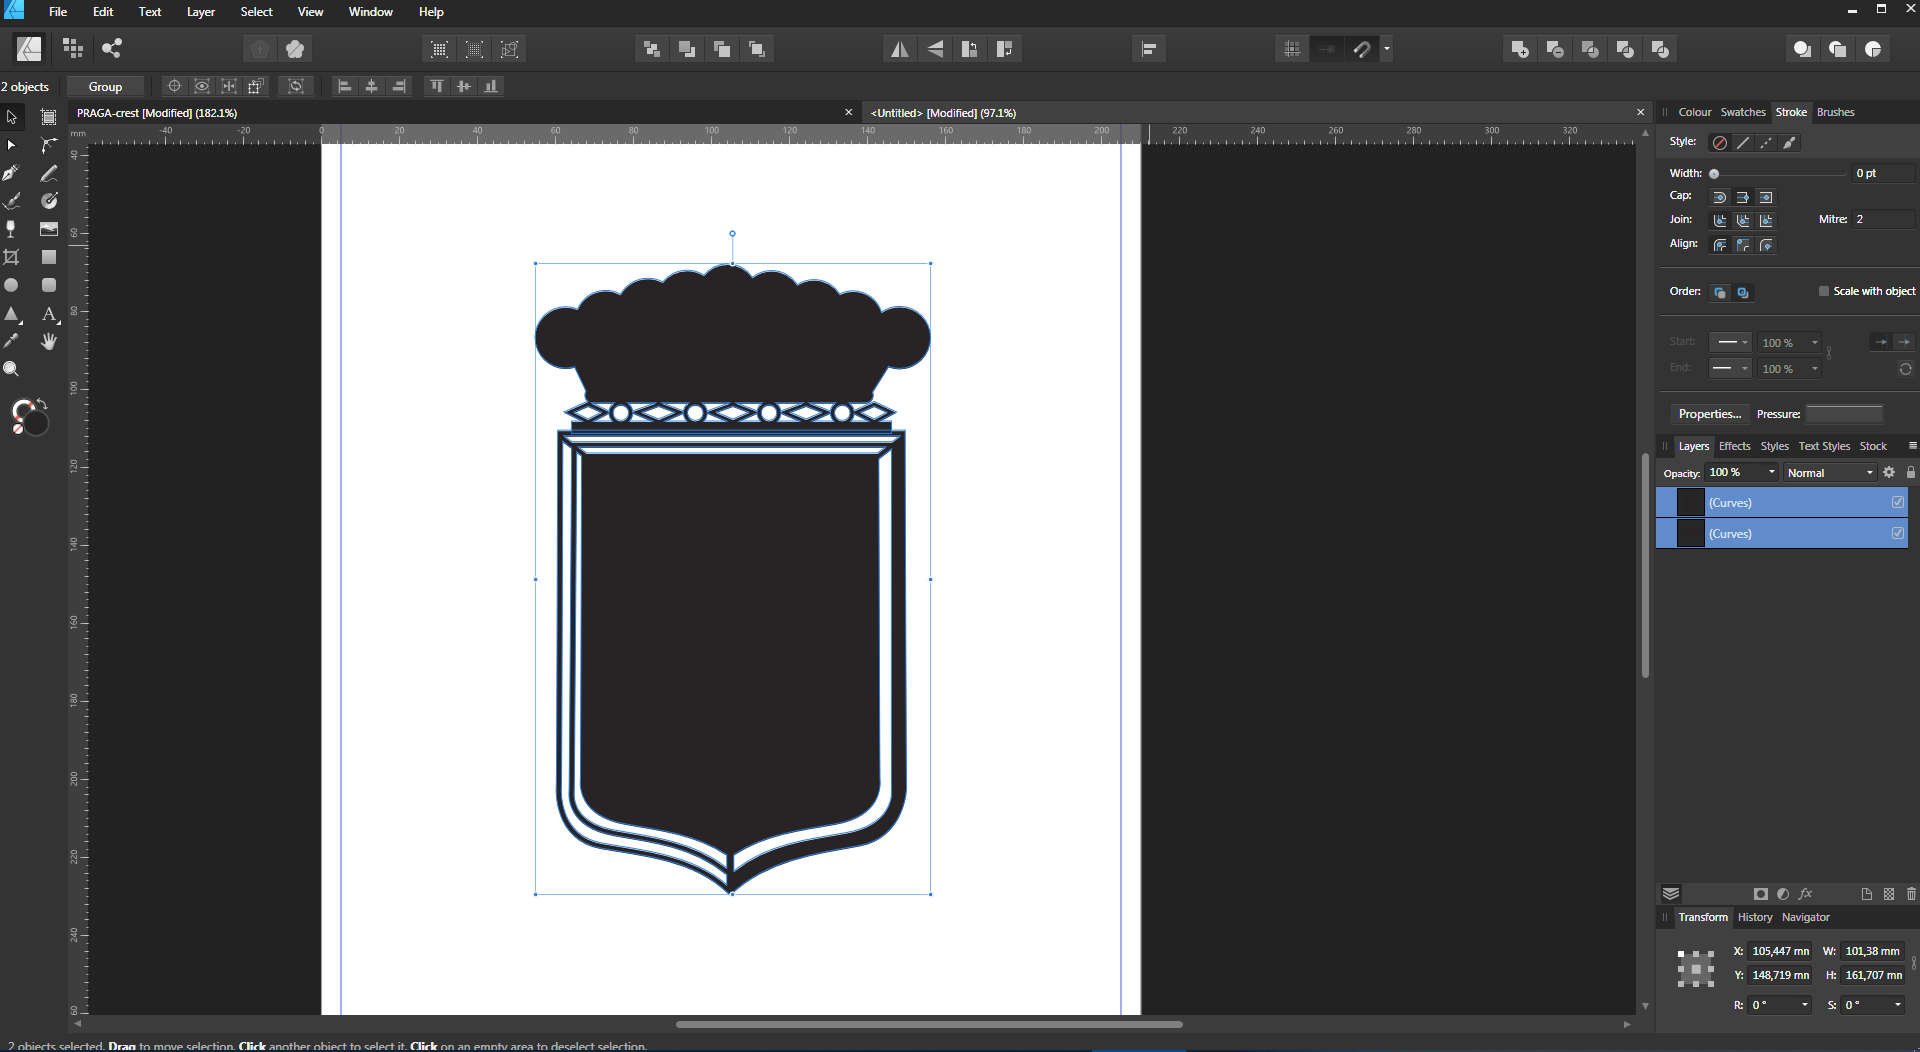Set stroke style to None
The image size is (1920, 1052).
pos(1720,143)
